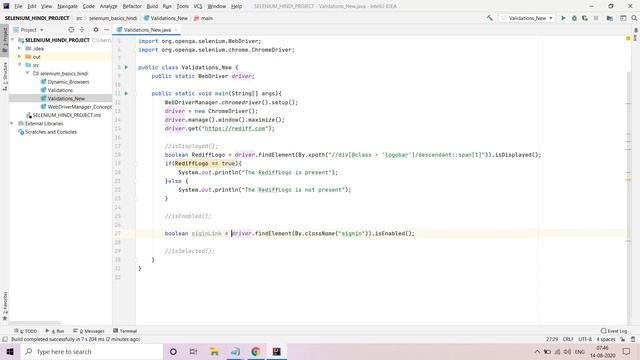Open Task View on the taskbar
The height and width of the screenshot is (360, 640).
[x=193, y=351]
